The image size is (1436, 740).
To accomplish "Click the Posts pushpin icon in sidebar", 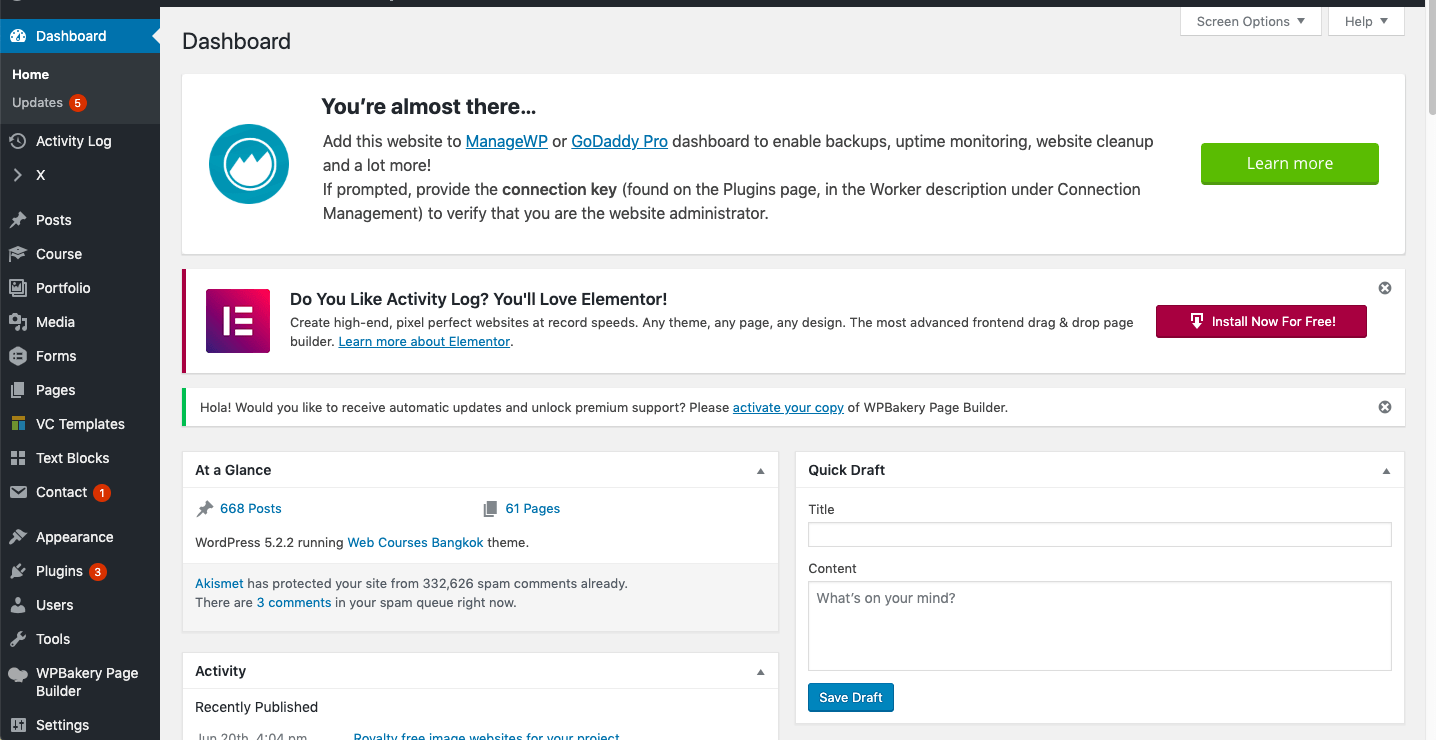I will tap(18, 220).
